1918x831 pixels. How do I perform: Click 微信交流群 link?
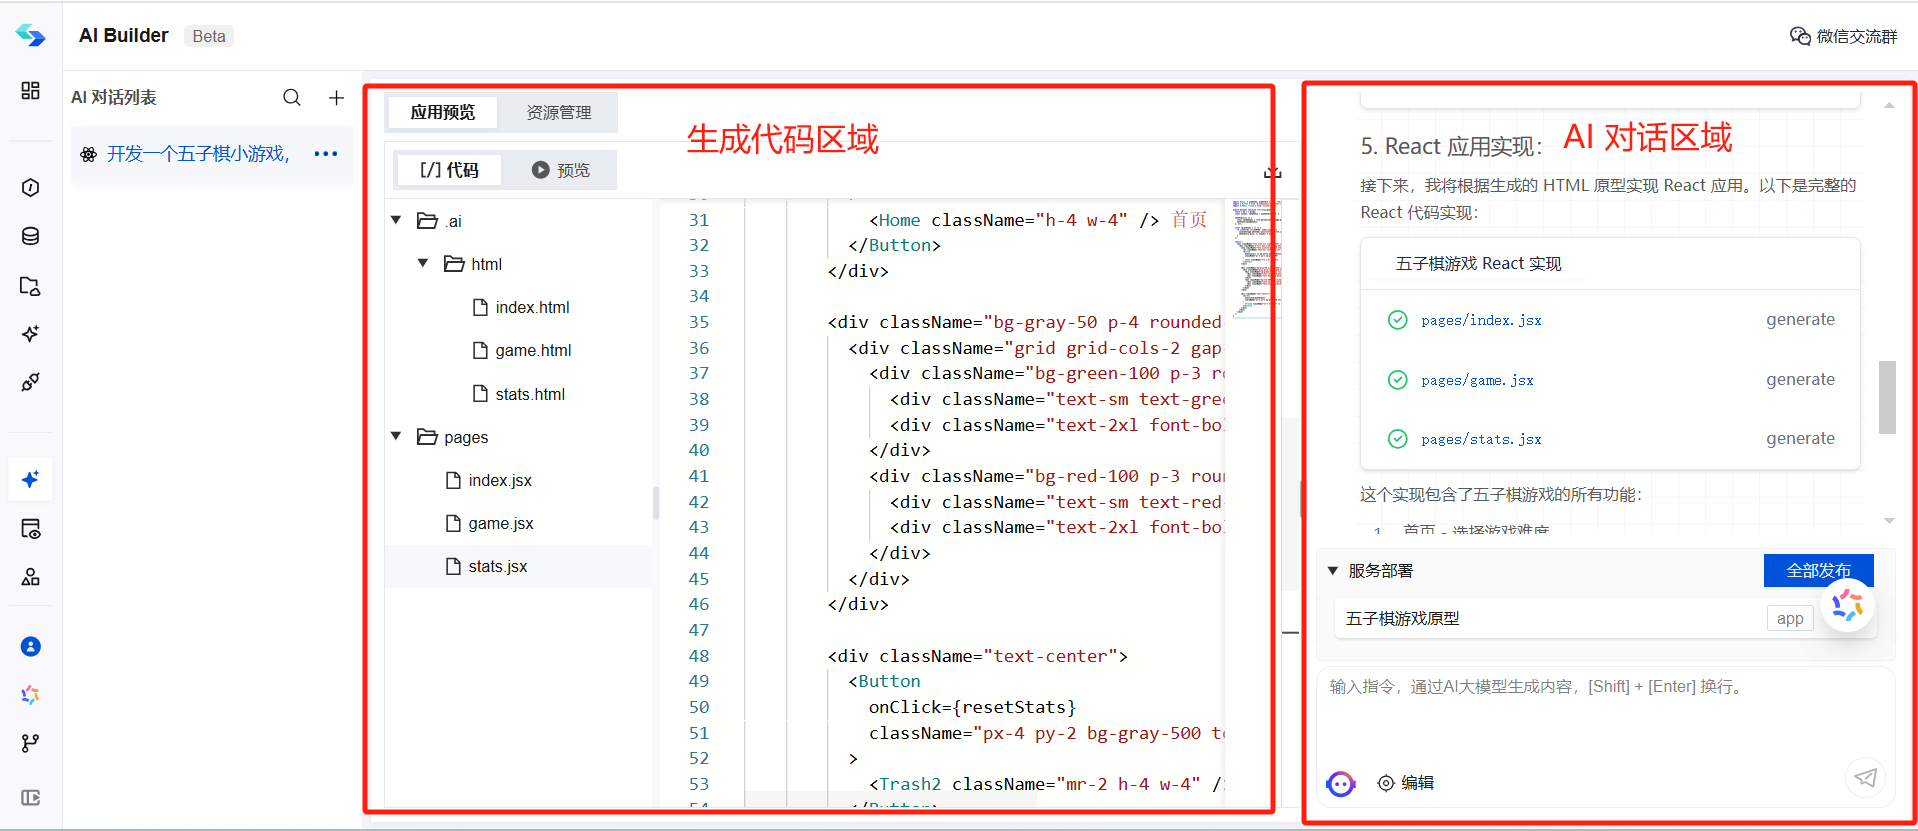(x=1856, y=36)
